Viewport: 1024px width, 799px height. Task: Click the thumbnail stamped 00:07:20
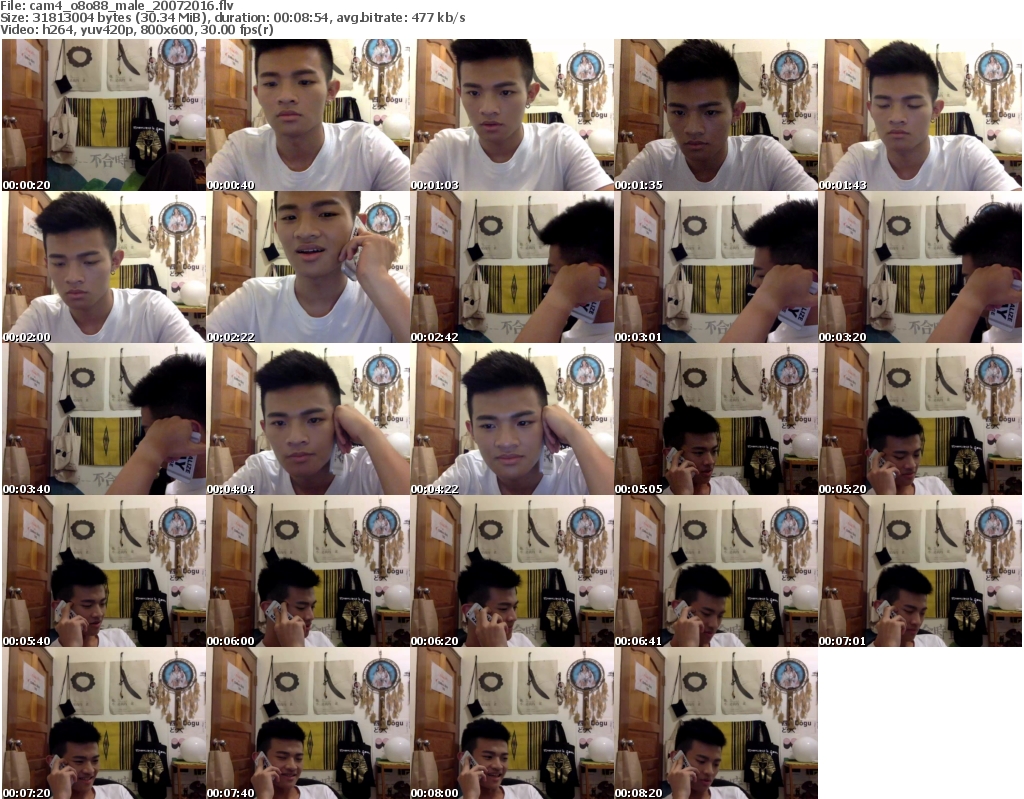click(104, 723)
